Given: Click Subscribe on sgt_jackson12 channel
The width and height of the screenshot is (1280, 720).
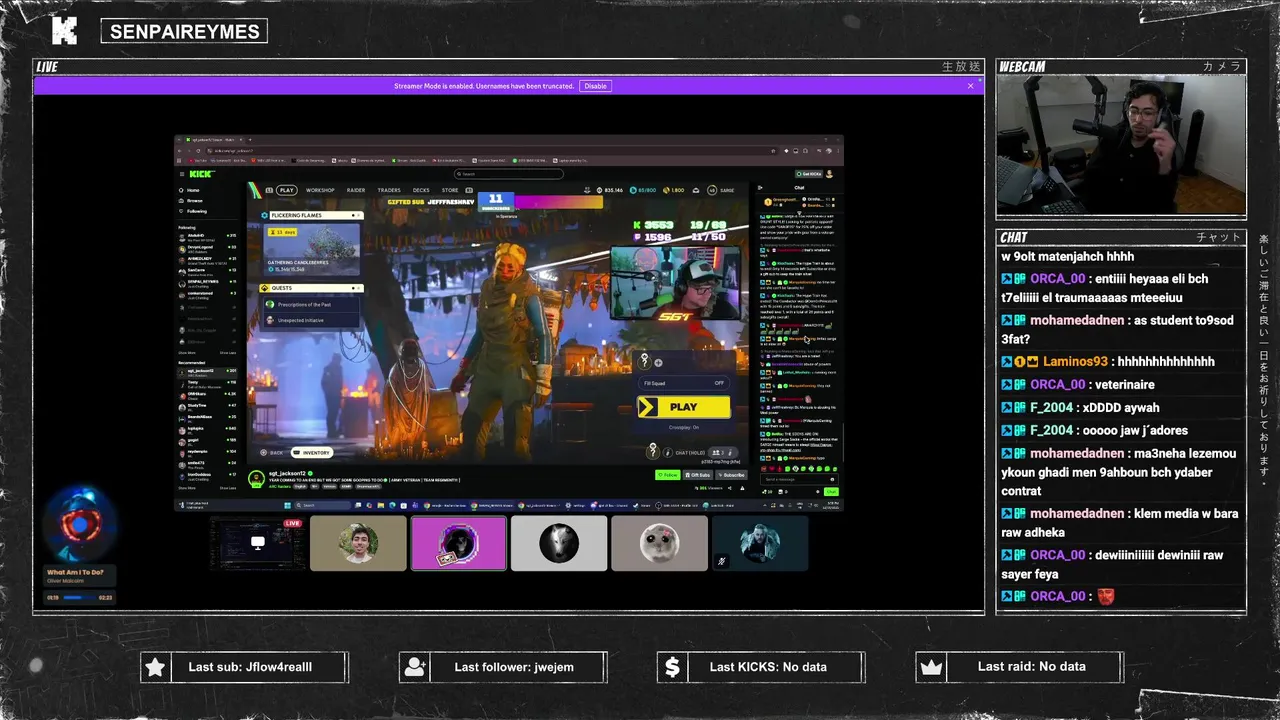Looking at the screenshot, I should [733, 475].
